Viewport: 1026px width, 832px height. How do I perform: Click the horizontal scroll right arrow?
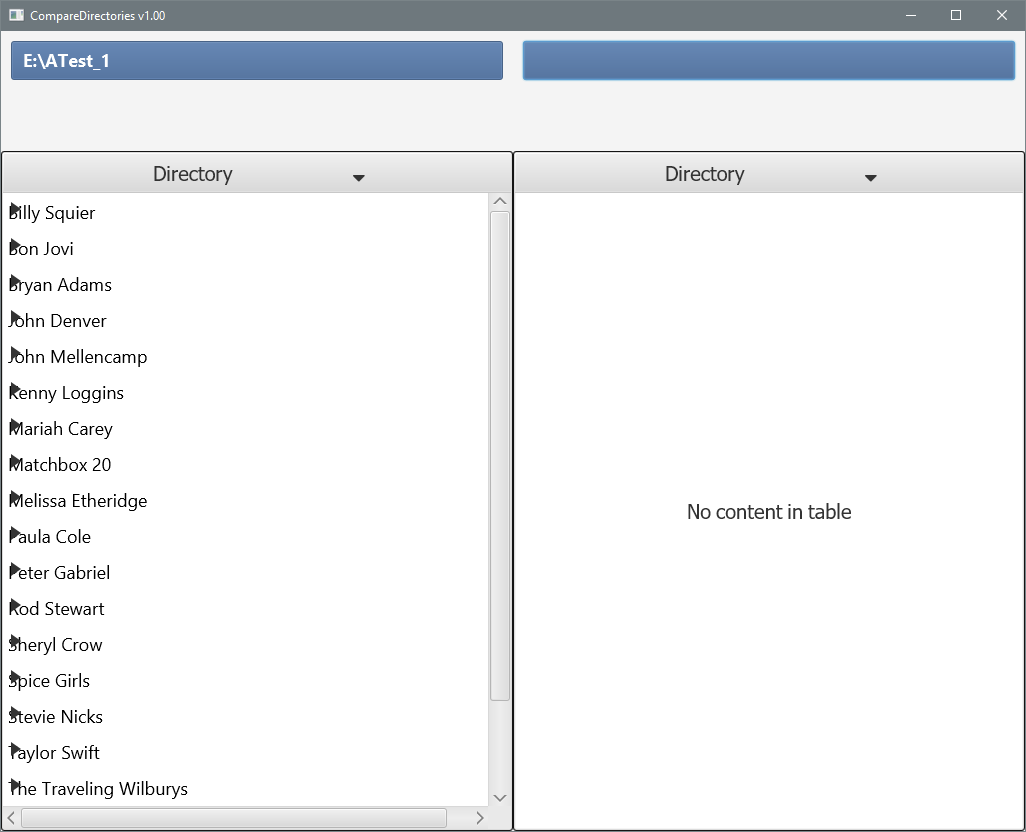(480, 818)
